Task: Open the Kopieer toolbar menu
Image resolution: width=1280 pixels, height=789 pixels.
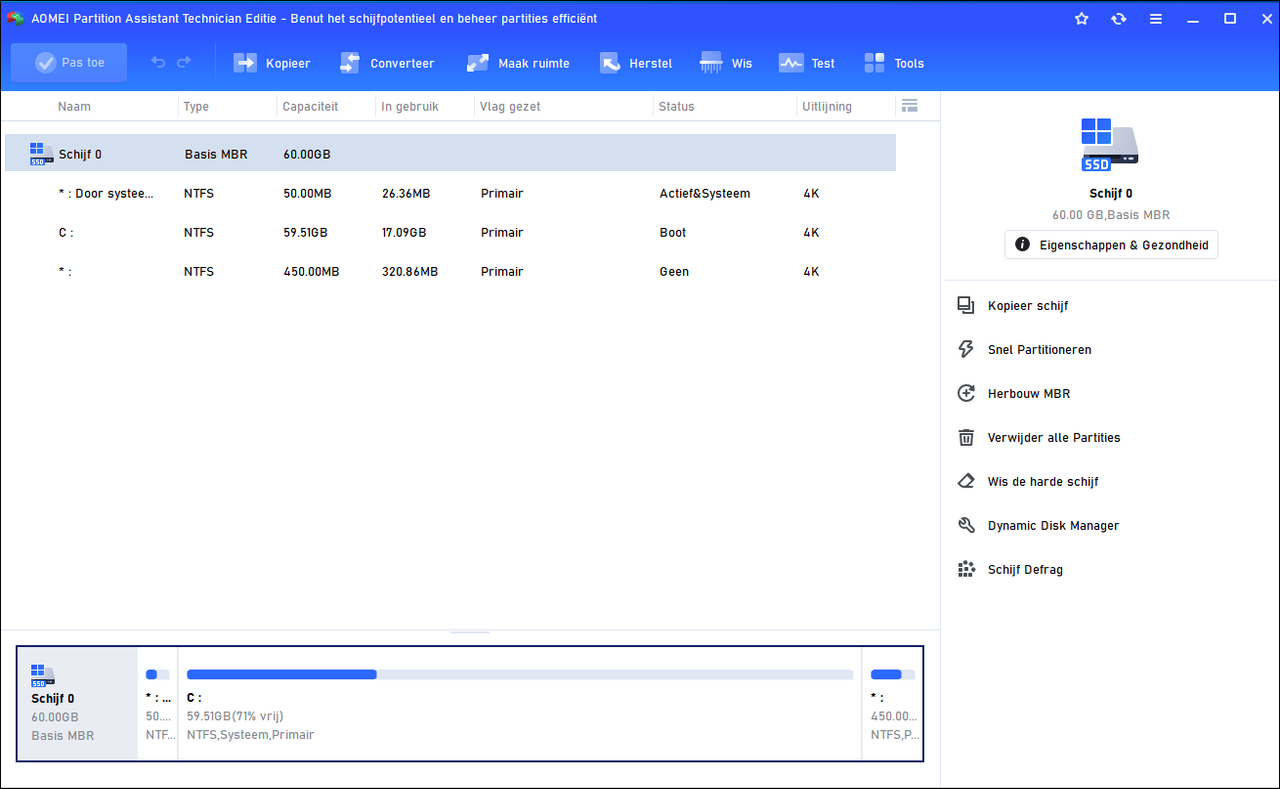Action: (272, 63)
